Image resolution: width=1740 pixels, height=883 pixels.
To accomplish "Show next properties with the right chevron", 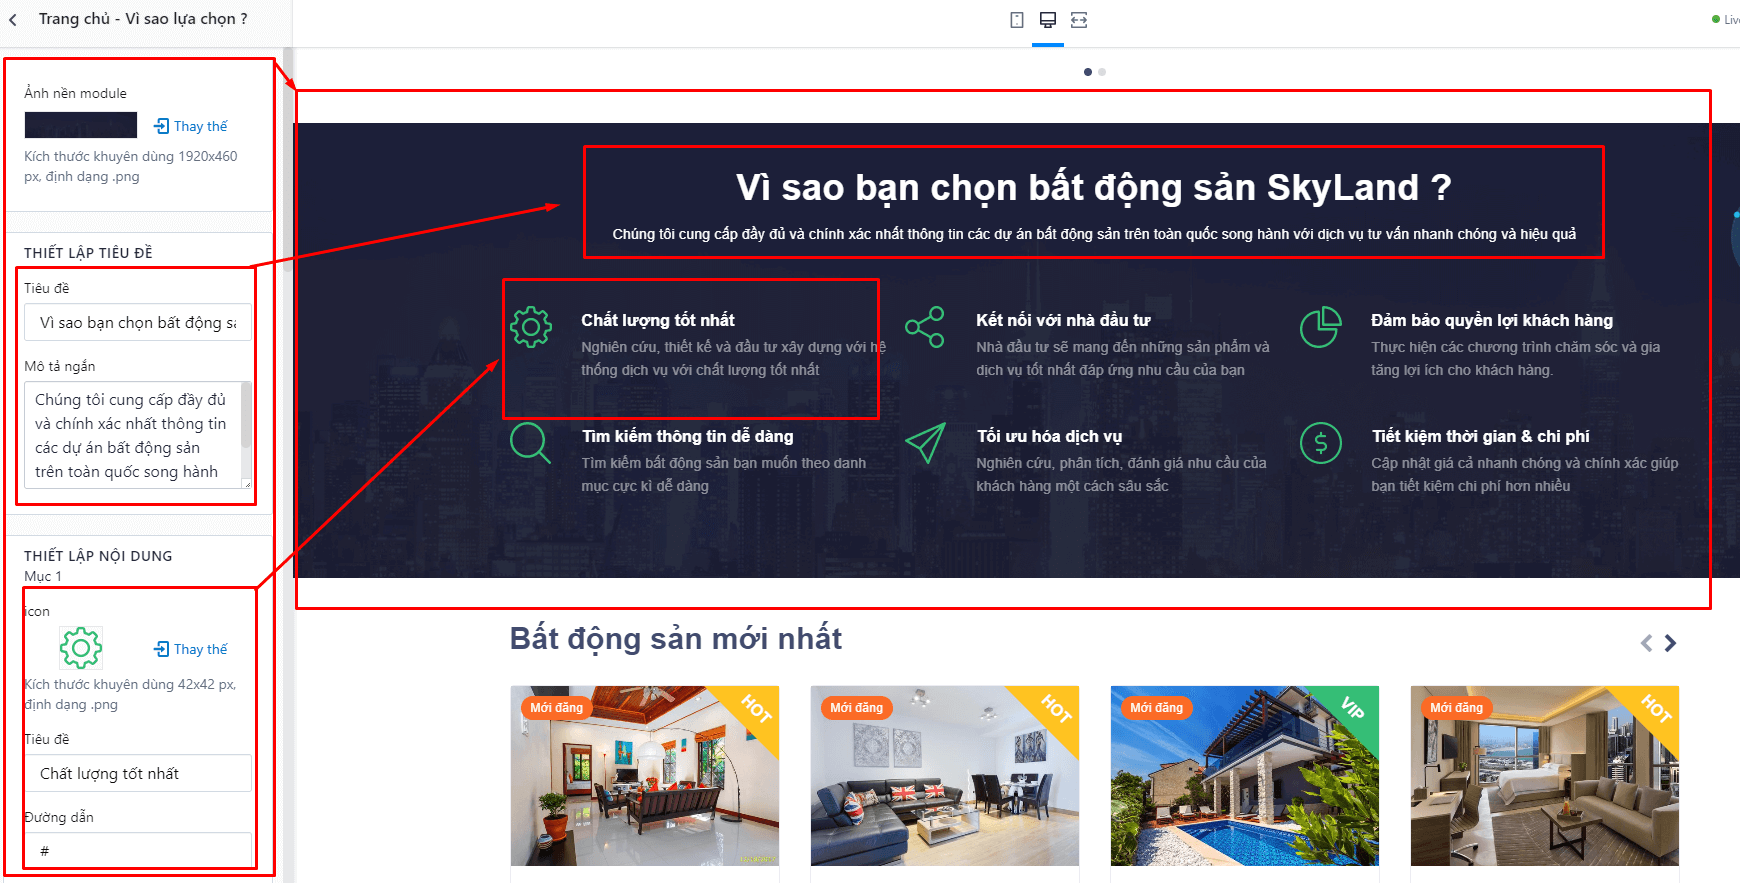I will click(x=1670, y=643).
